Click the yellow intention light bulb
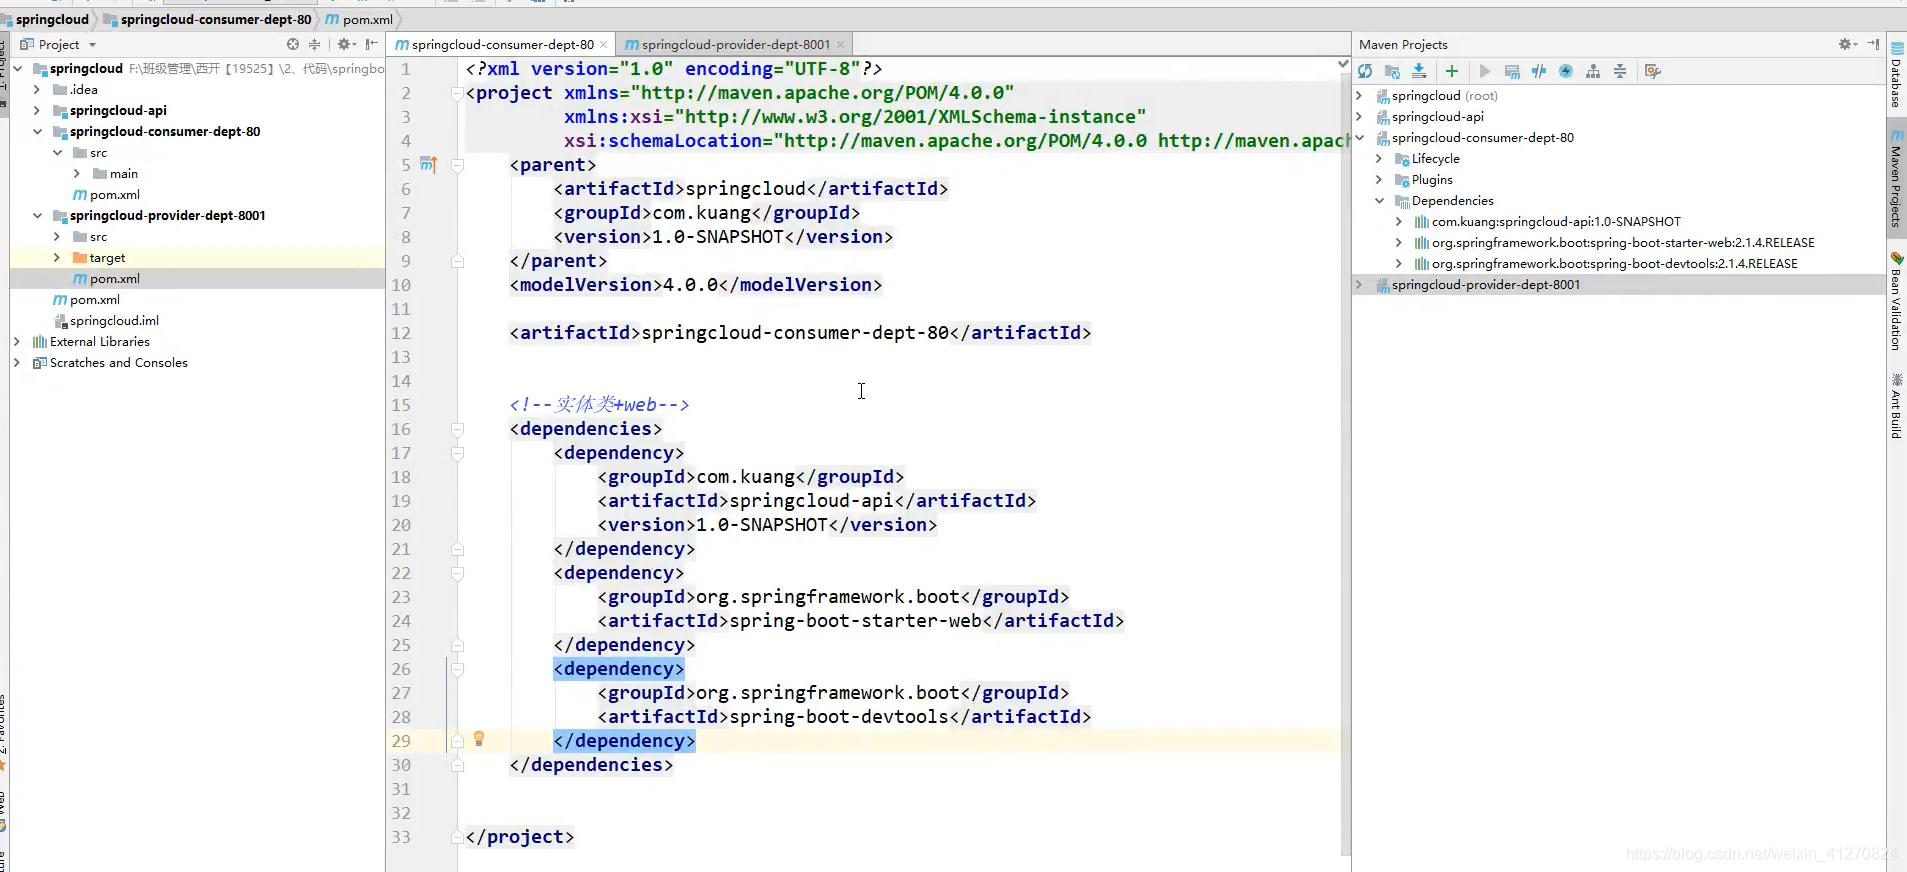 [x=479, y=739]
